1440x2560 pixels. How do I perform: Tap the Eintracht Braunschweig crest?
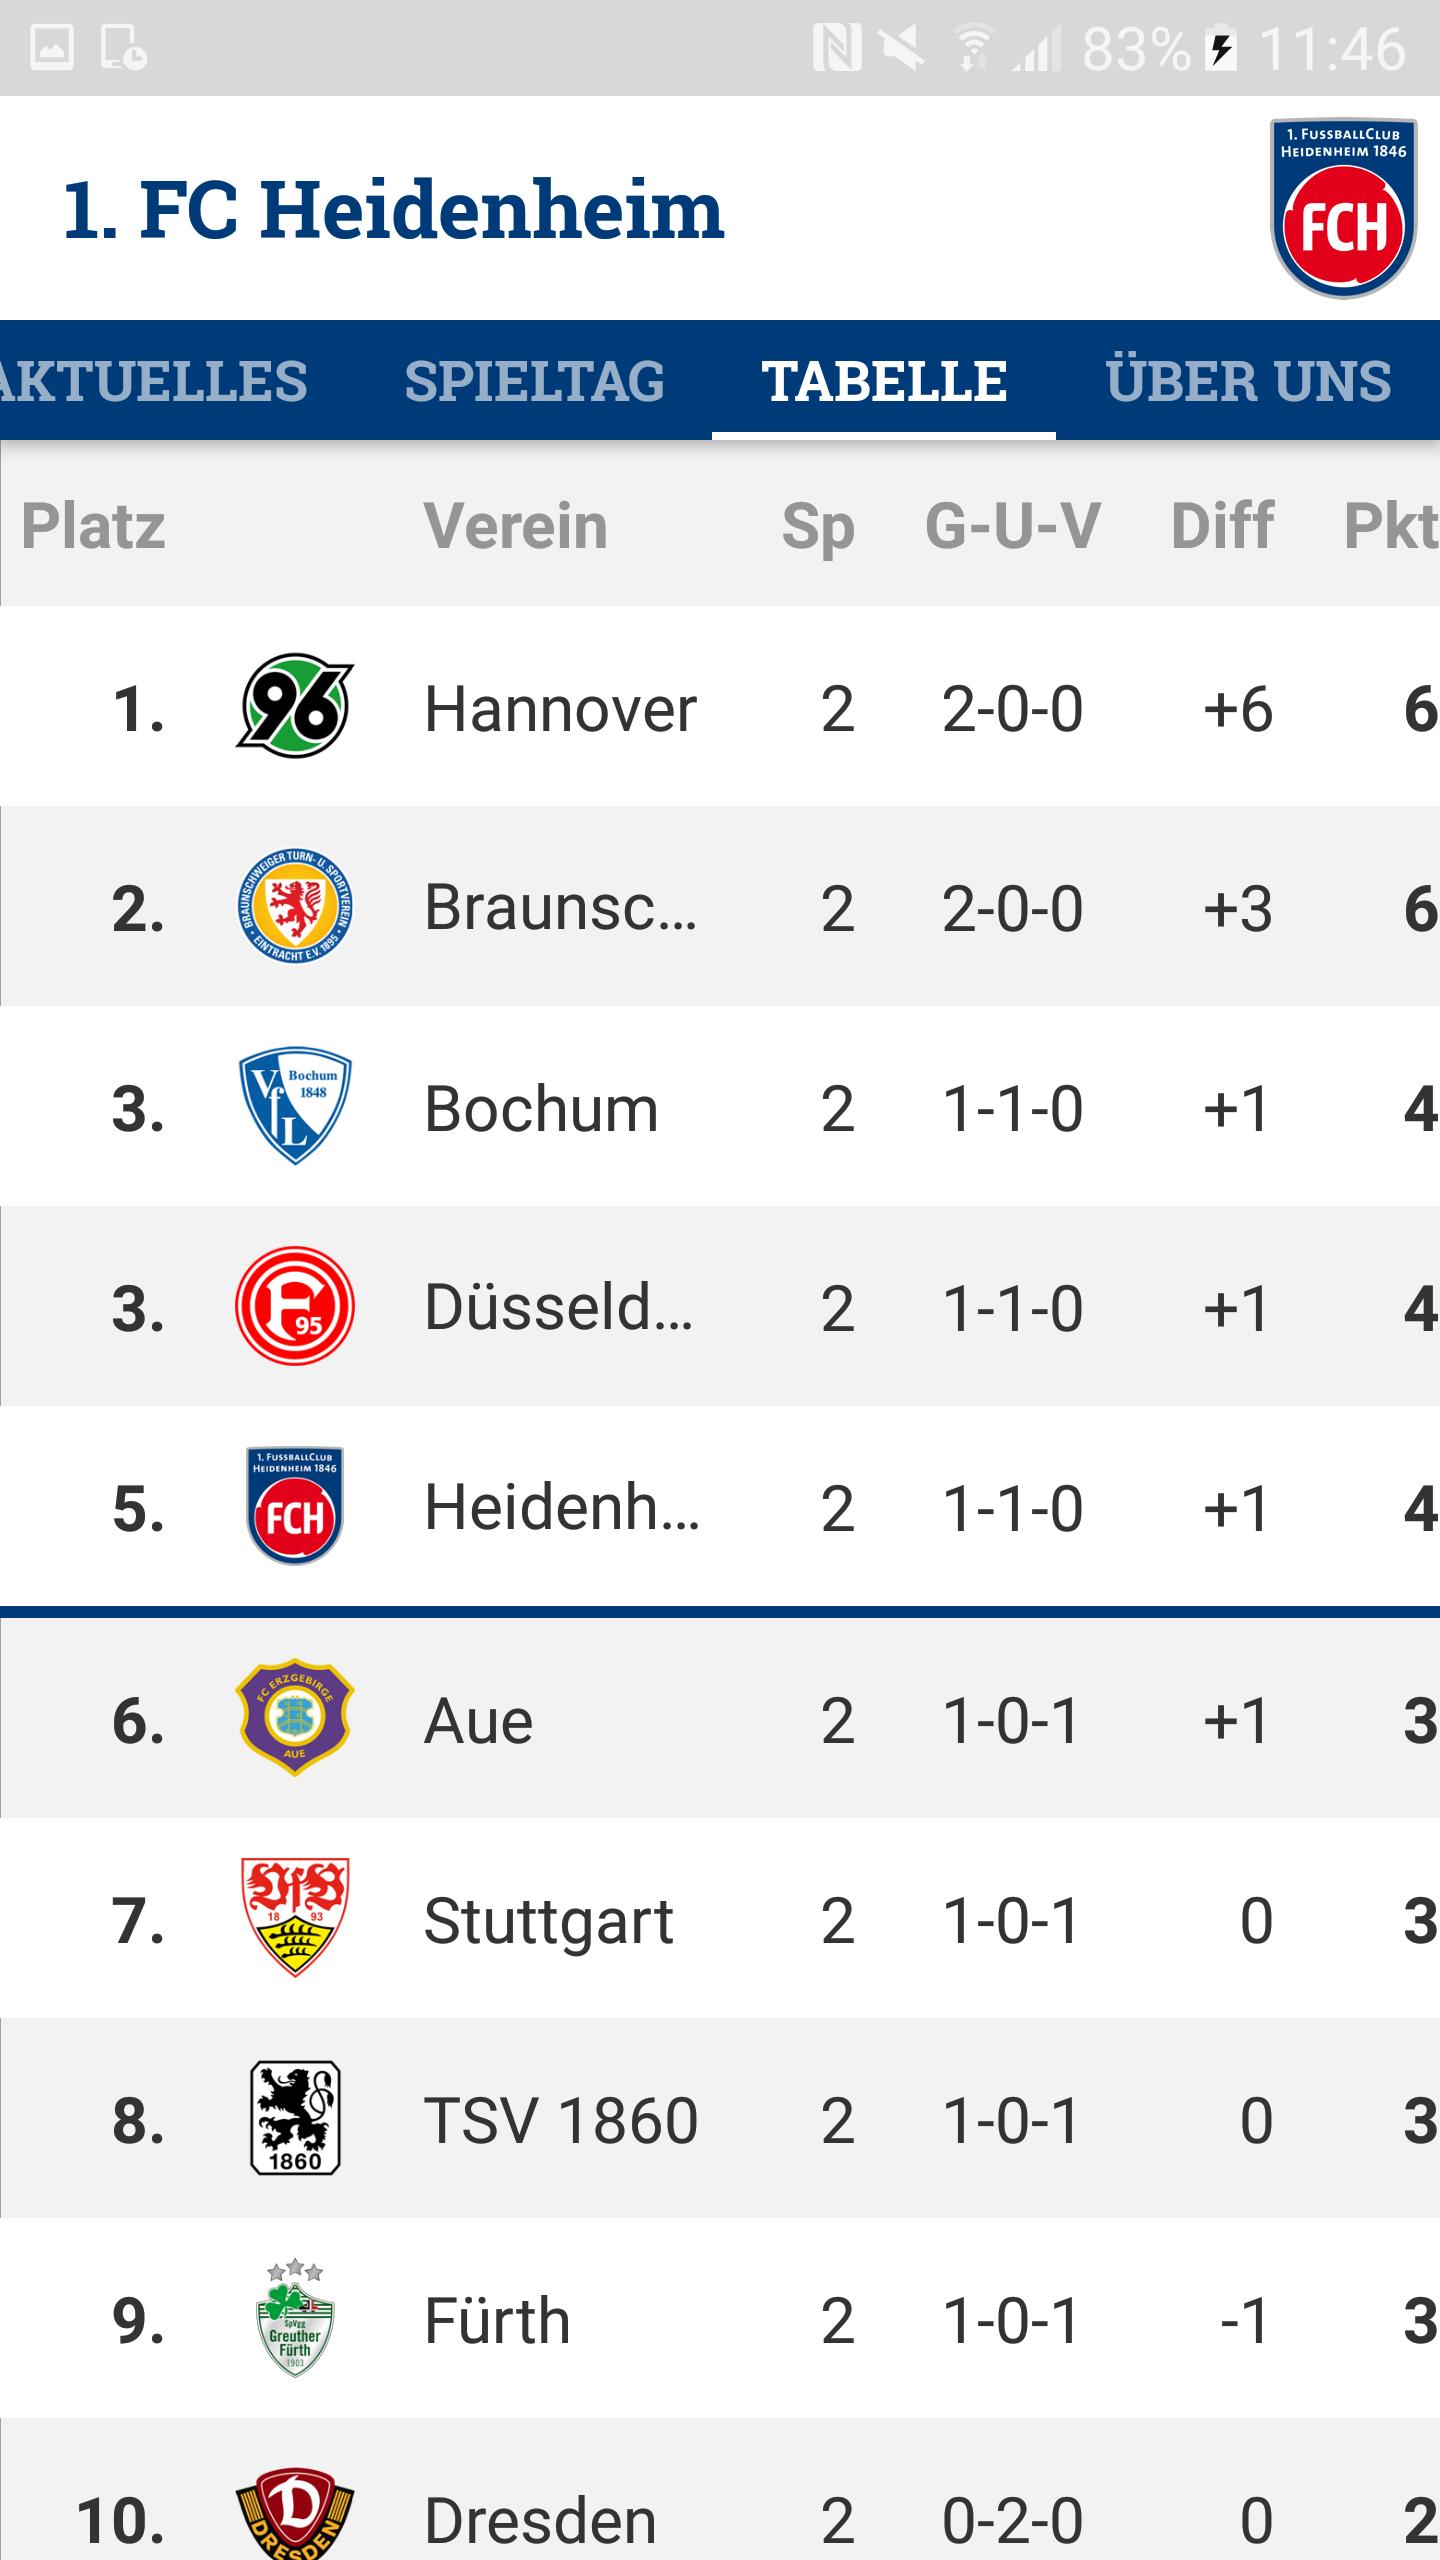tap(295, 906)
